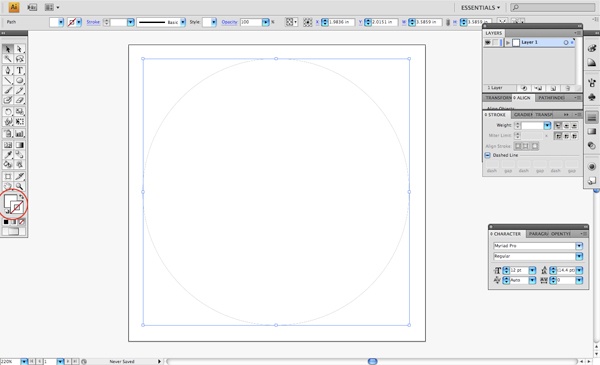The height and width of the screenshot is (365, 600).
Task: Open the LAYERS tab
Action: (x=494, y=33)
